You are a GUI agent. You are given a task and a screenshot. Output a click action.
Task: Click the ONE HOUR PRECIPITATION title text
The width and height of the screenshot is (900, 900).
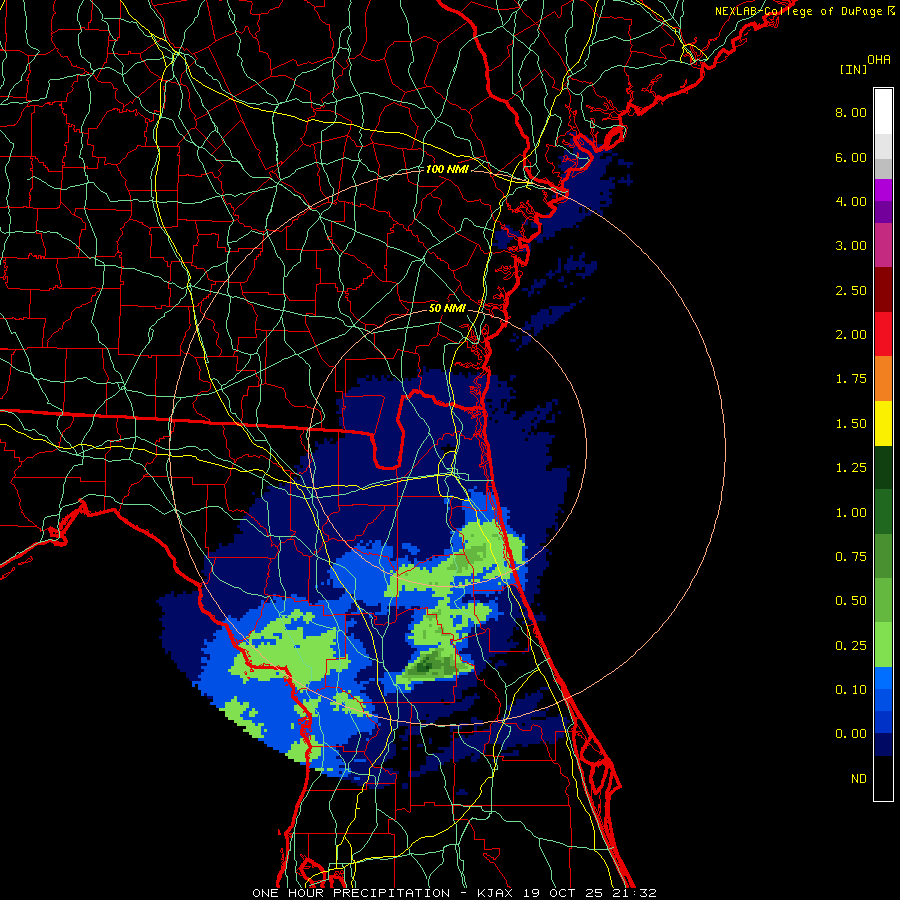point(351,893)
